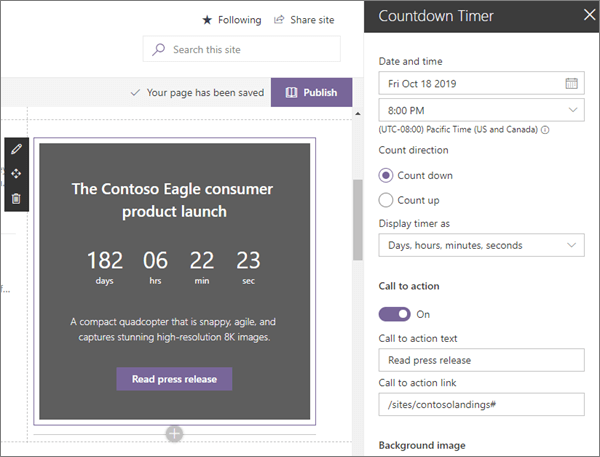Click the 06 hrs counter
Screen dimensions: 600x457
pos(155,267)
